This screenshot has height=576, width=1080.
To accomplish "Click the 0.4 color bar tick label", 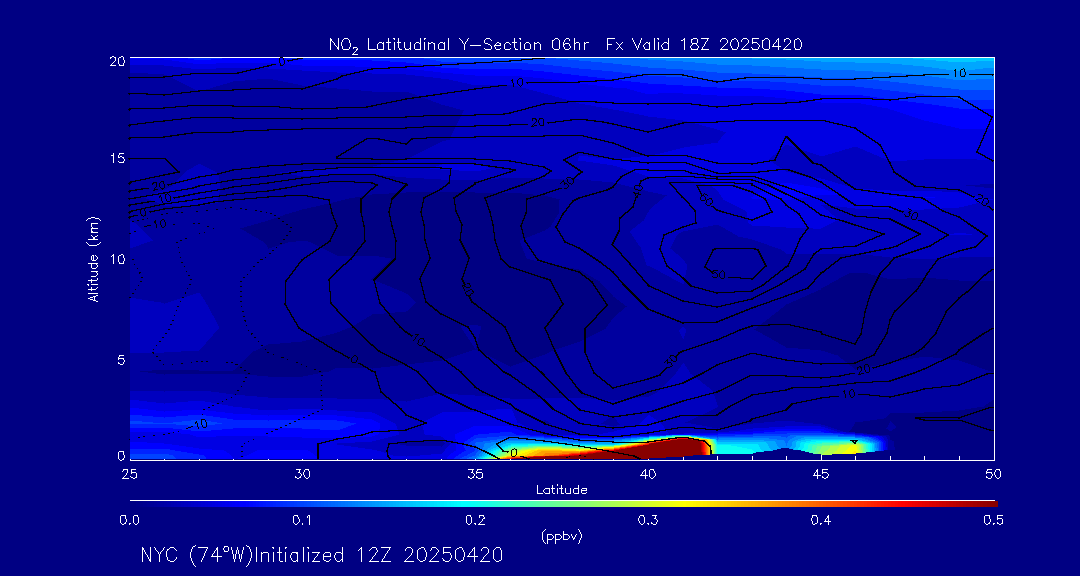I will point(821,520).
